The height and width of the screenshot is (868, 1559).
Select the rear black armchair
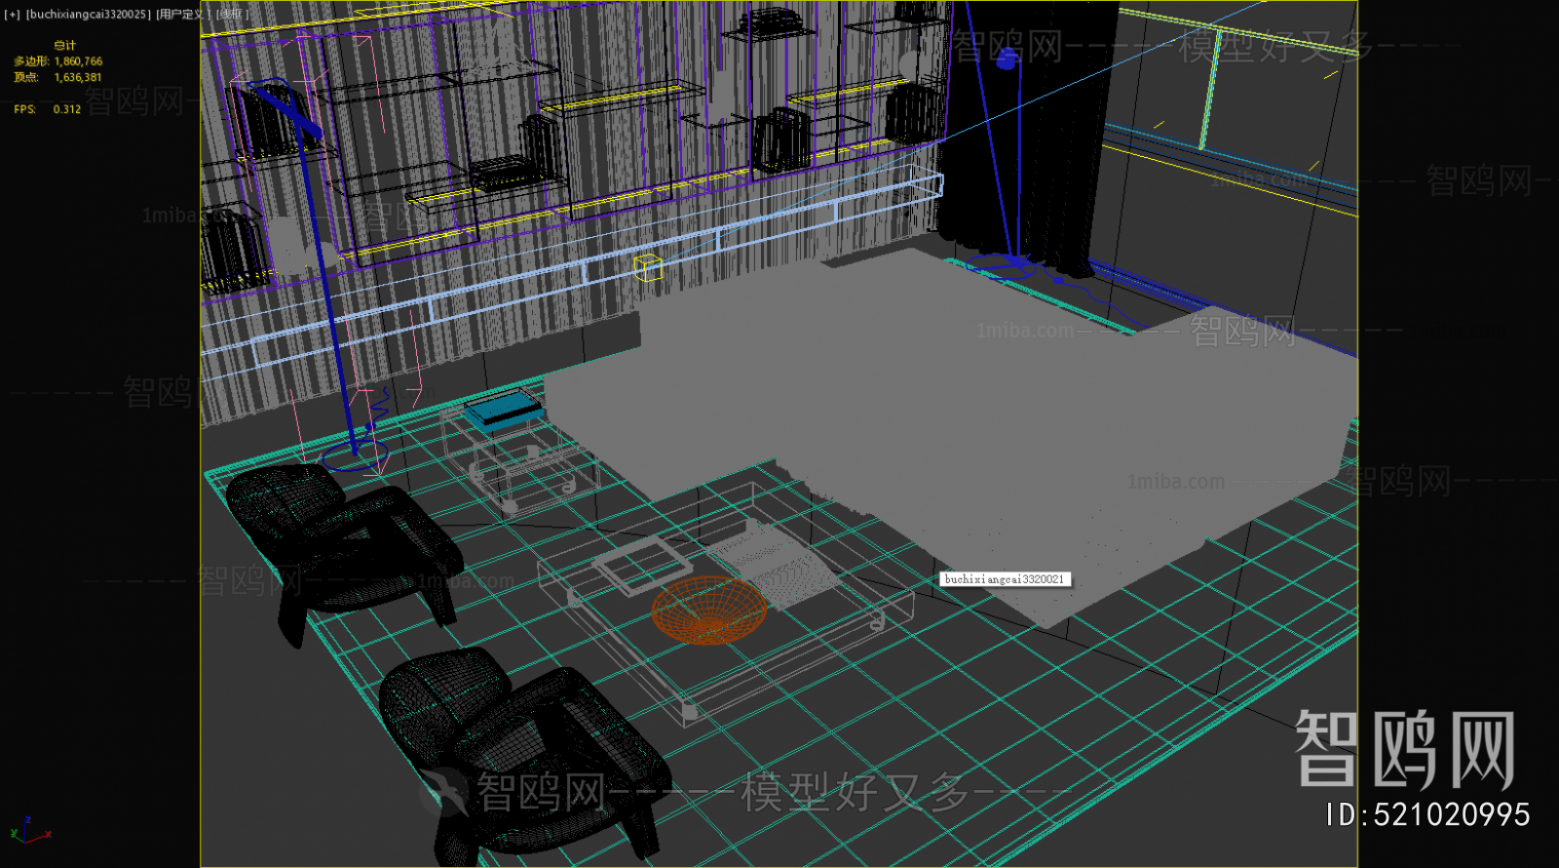335,540
